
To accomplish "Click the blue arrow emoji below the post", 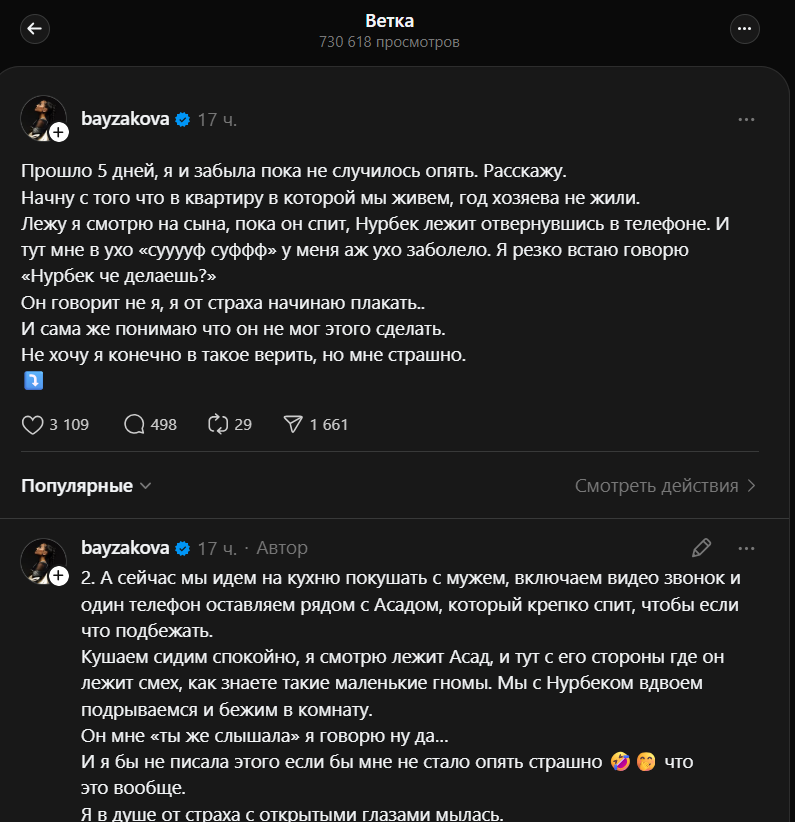I will [x=32, y=381].
